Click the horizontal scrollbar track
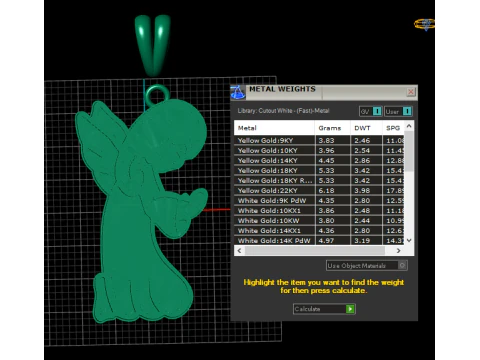The image size is (480, 360). 315,251
